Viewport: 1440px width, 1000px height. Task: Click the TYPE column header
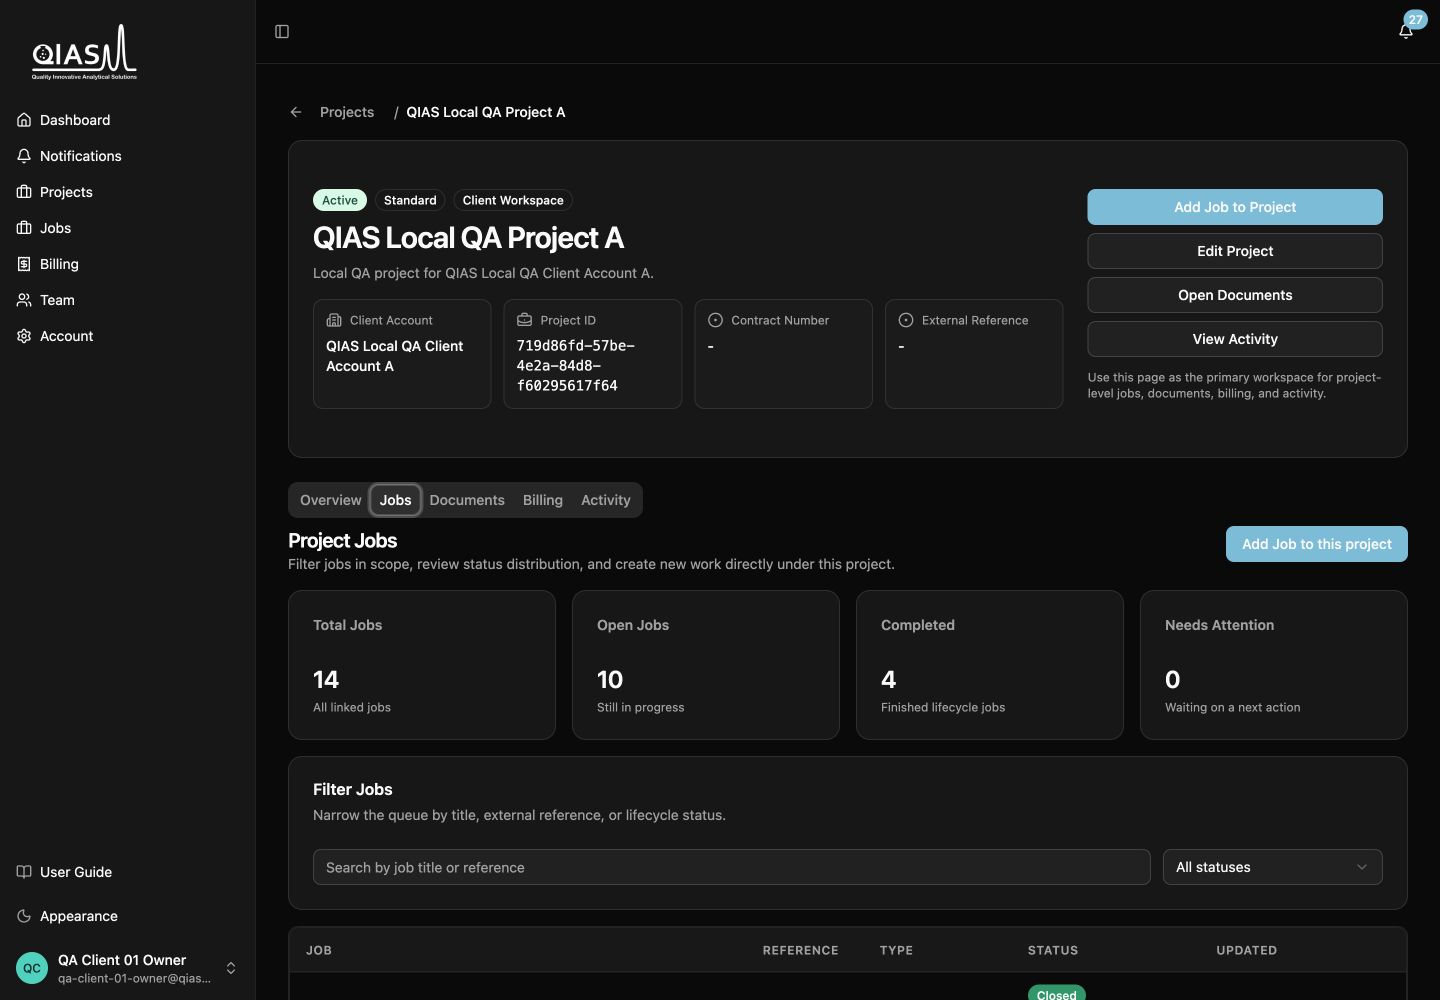tap(896, 950)
